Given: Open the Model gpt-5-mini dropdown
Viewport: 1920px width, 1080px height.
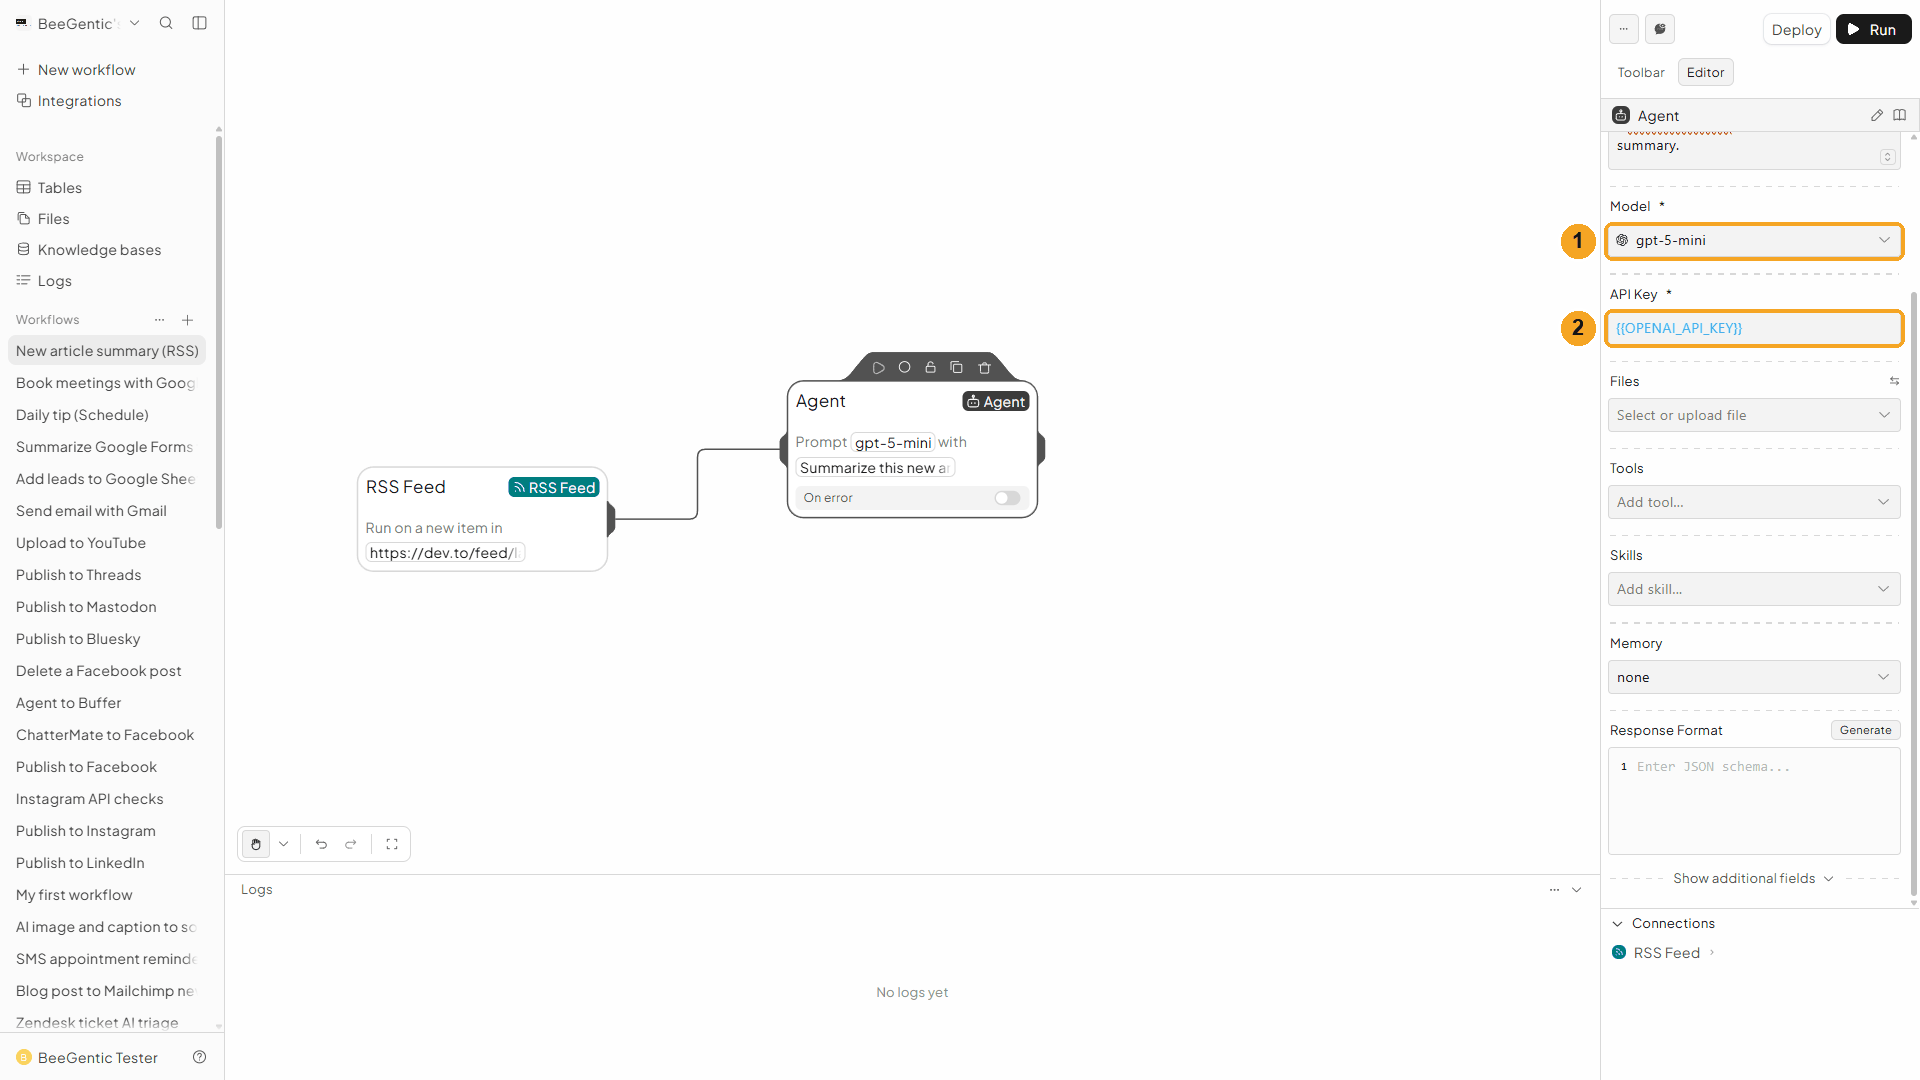Looking at the screenshot, I should pos(1754,241).
